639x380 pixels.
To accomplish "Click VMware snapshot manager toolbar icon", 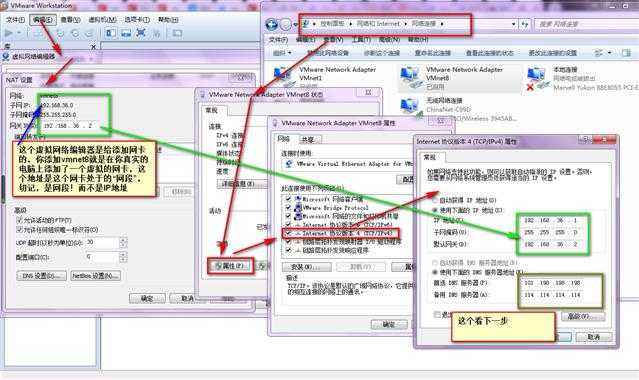I will pos(89,33).
